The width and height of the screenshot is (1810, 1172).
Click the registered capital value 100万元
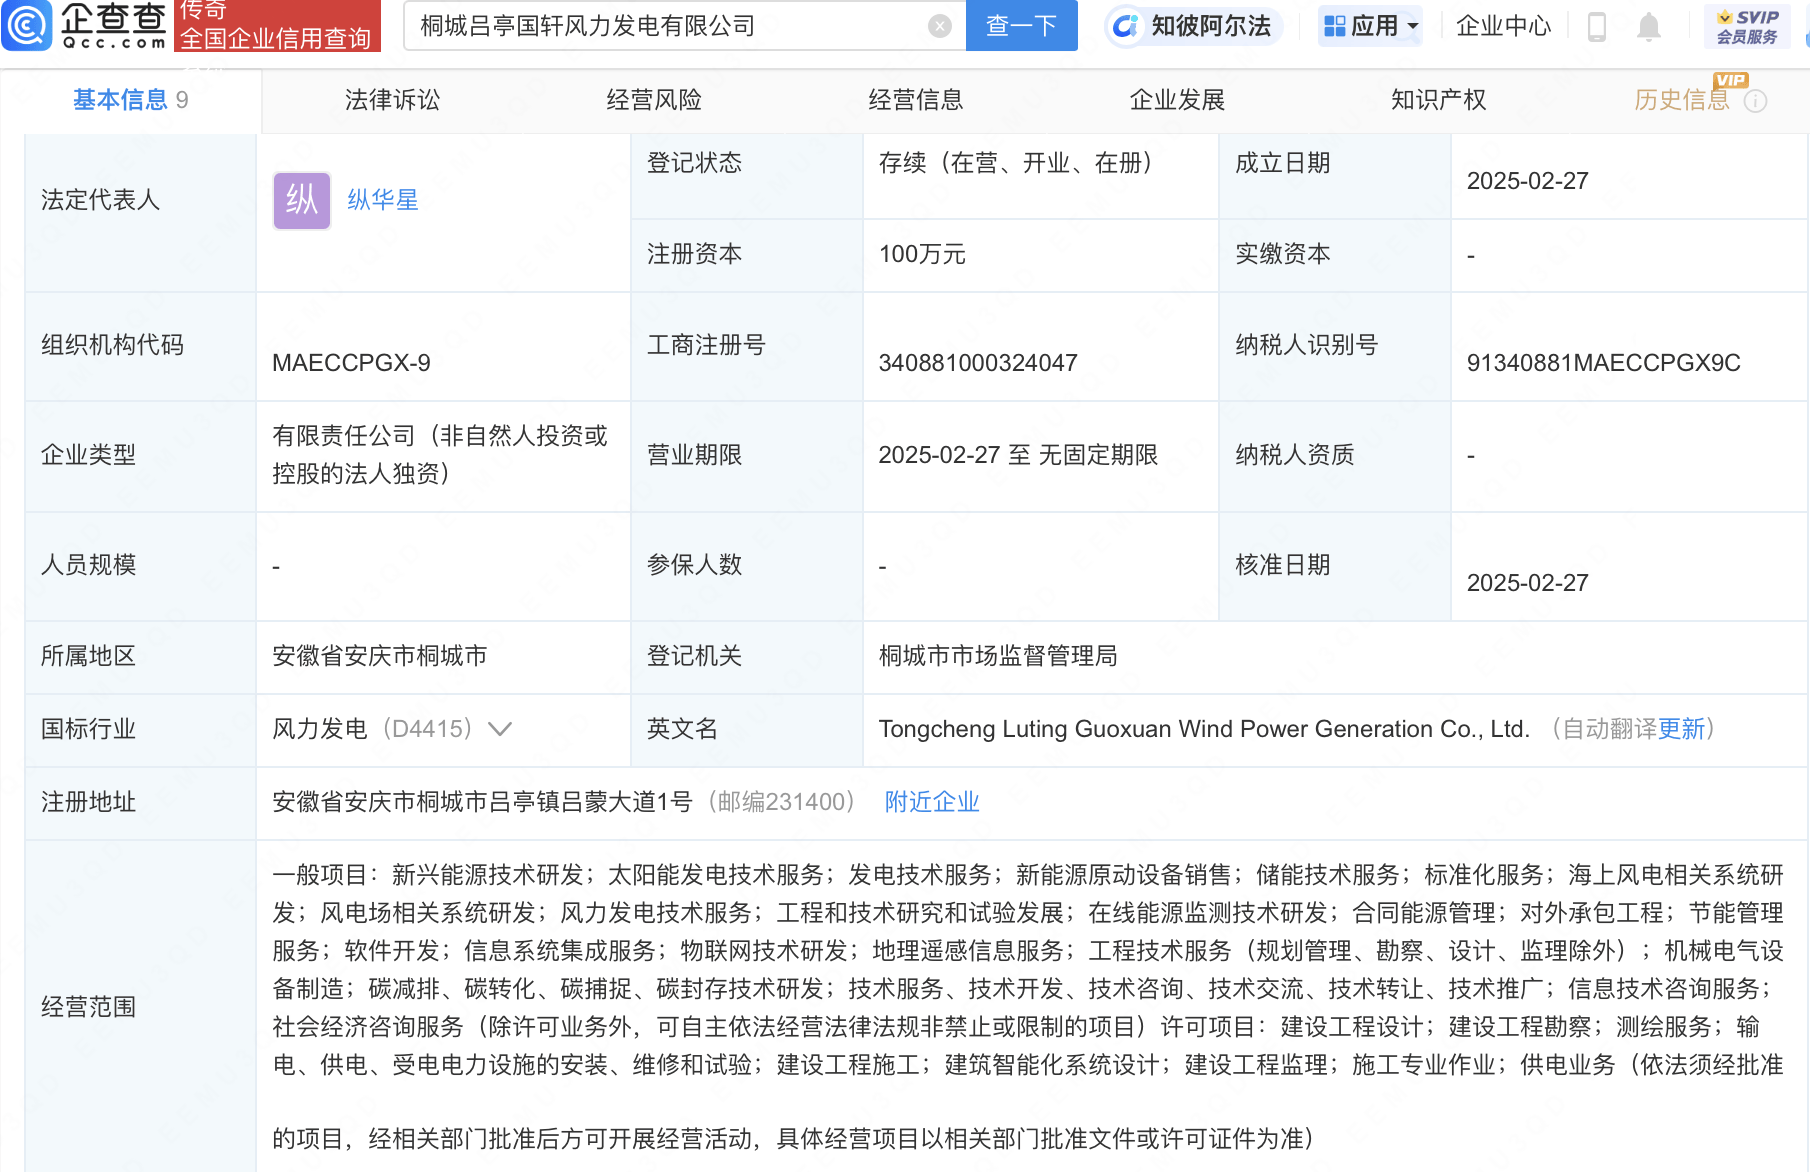(922, 254)
